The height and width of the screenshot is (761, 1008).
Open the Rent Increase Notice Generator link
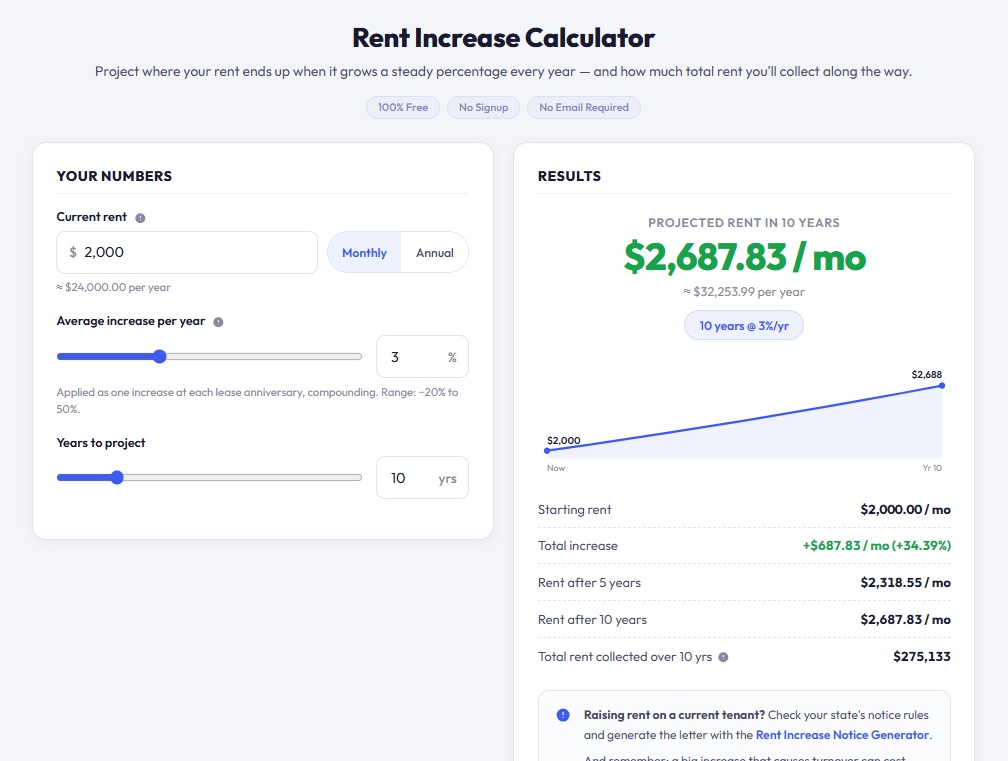(x=842, y=735)
